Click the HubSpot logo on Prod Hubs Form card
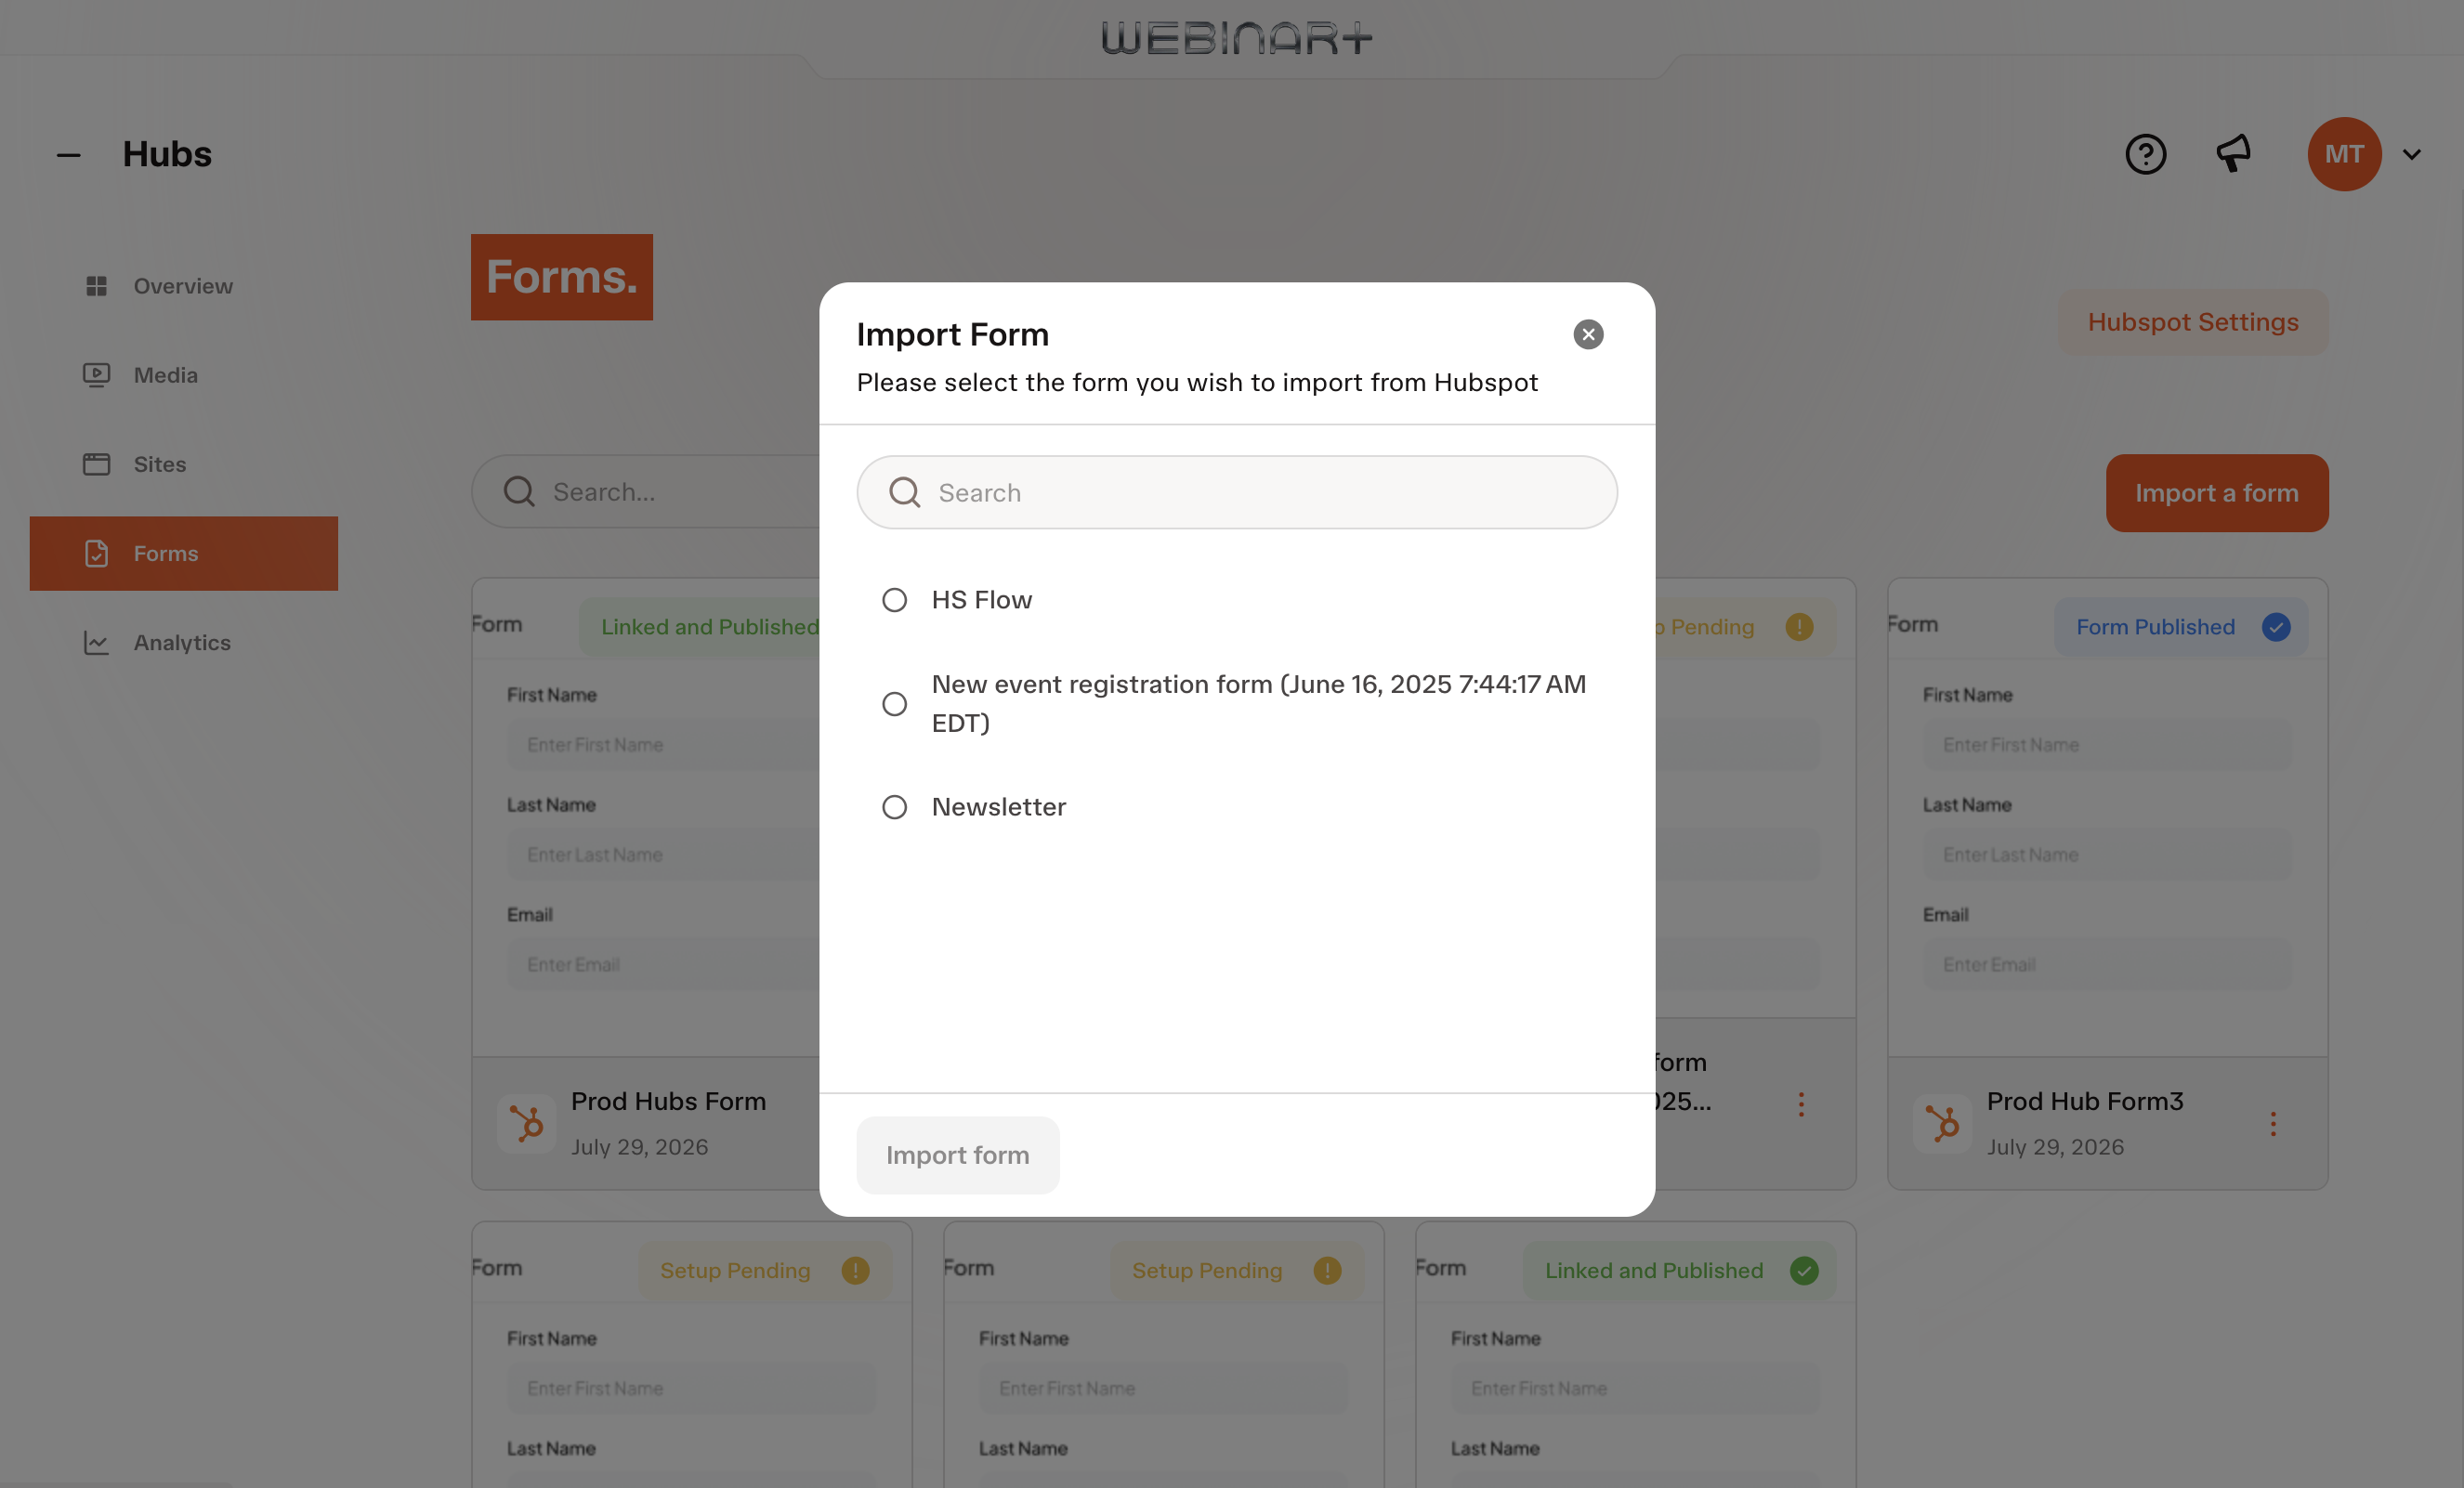 [526, 1124]
